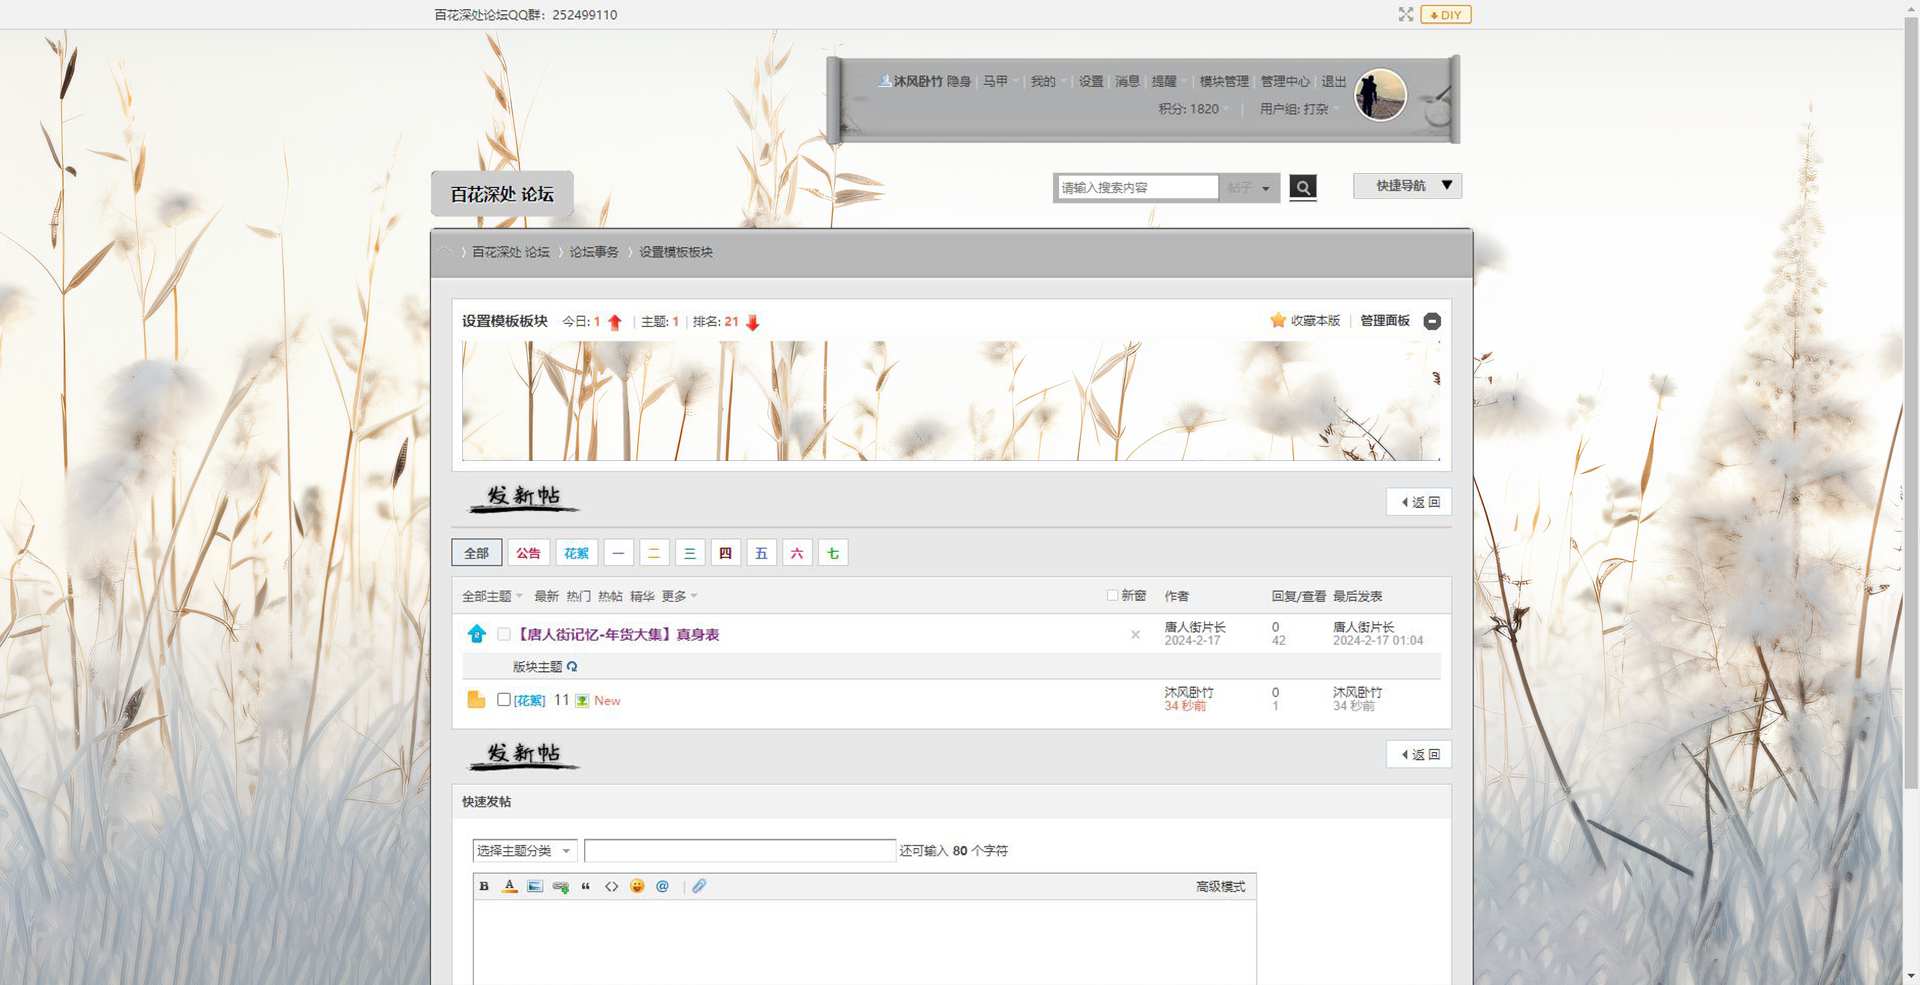1920x985 pixels.
Task: Open the 选择主题分类 dropdown
Action: click(524, 851)
